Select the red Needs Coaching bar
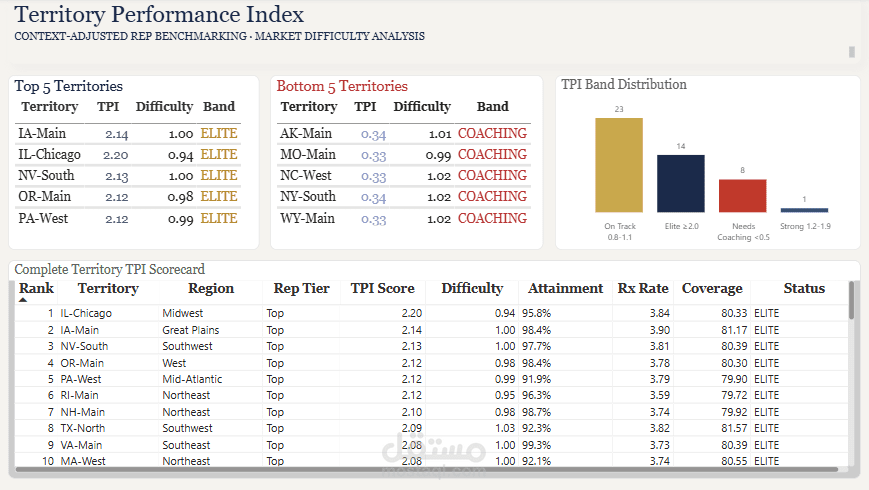The image size is (869, 490). [742, 195]
